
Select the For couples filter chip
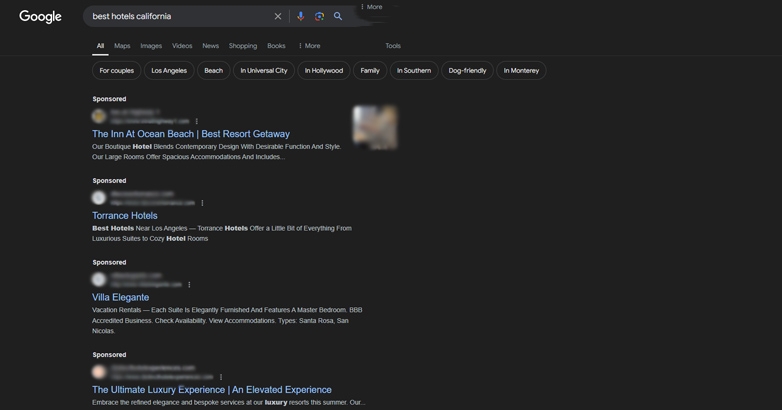click(116, 71)
